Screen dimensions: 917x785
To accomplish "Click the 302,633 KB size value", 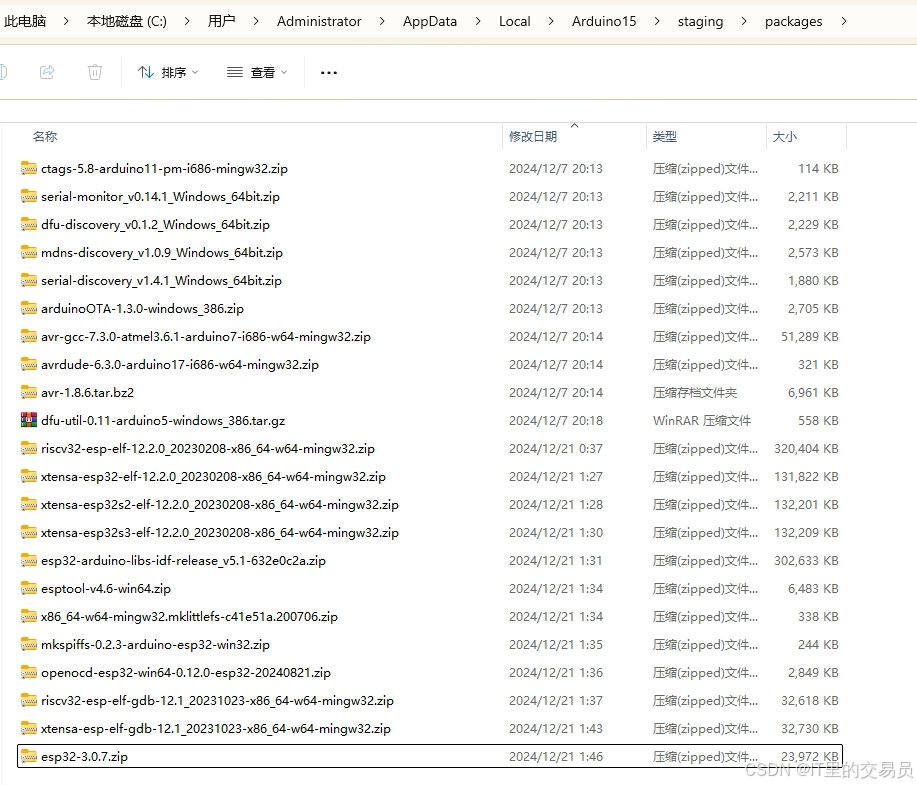I will (806, 560).
